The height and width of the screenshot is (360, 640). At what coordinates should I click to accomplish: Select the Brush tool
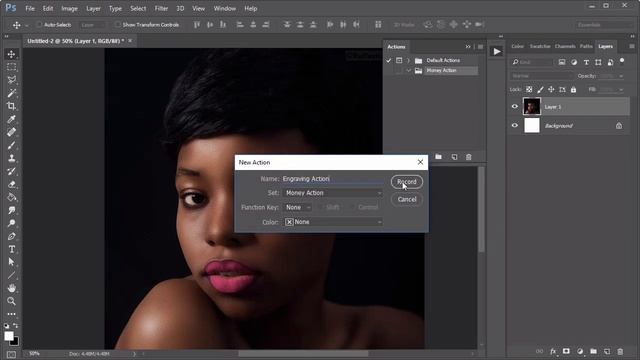click(11, 145)
